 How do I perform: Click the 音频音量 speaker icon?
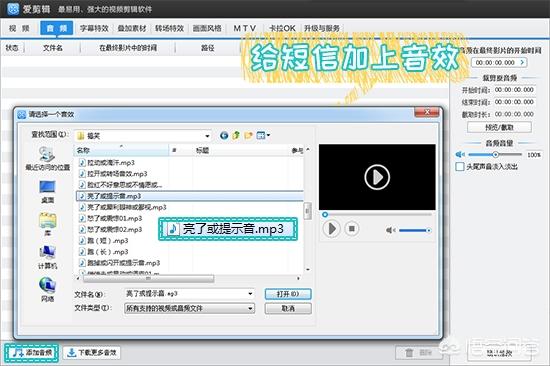pos(460,154)
